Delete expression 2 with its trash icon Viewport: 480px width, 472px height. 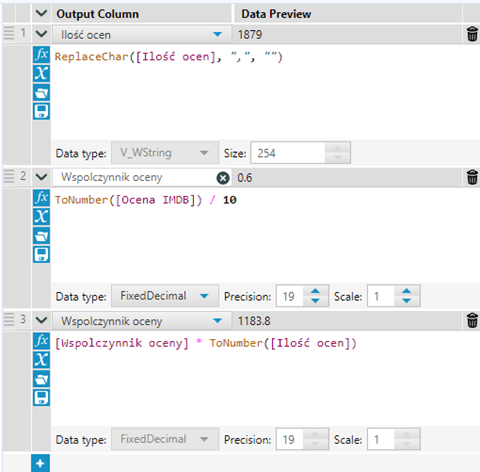click(x=472, y=177)
